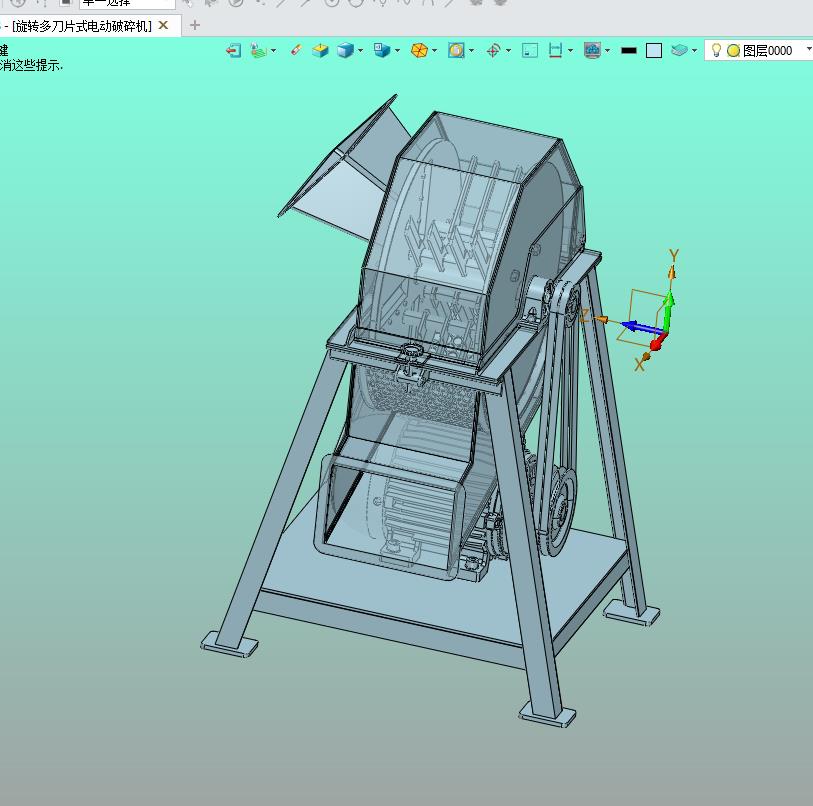Expand the dropdown next to the sketch grid icon
813x806 pixels.
coord(273,51)
